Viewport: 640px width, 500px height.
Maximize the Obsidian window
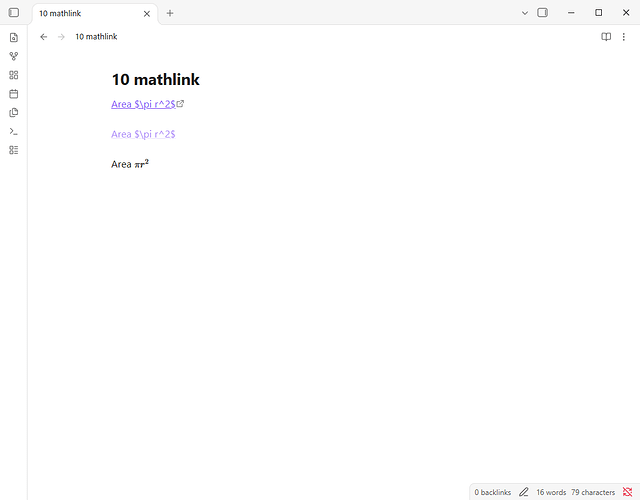(x=598, y=13)
